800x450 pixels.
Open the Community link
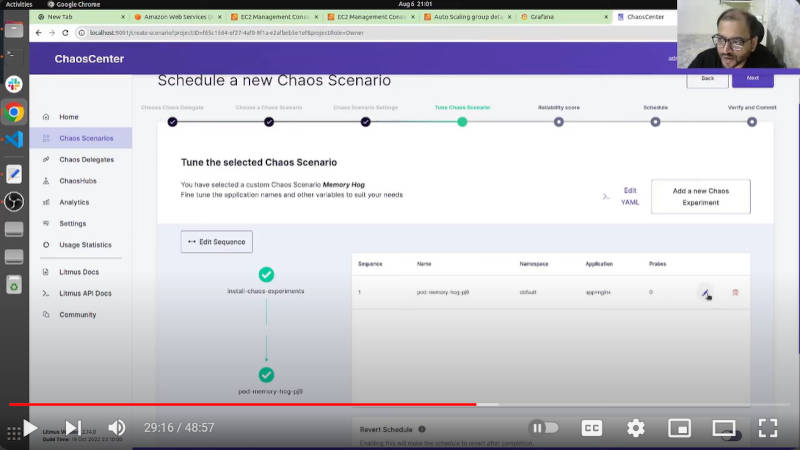(x=78, y=315)
